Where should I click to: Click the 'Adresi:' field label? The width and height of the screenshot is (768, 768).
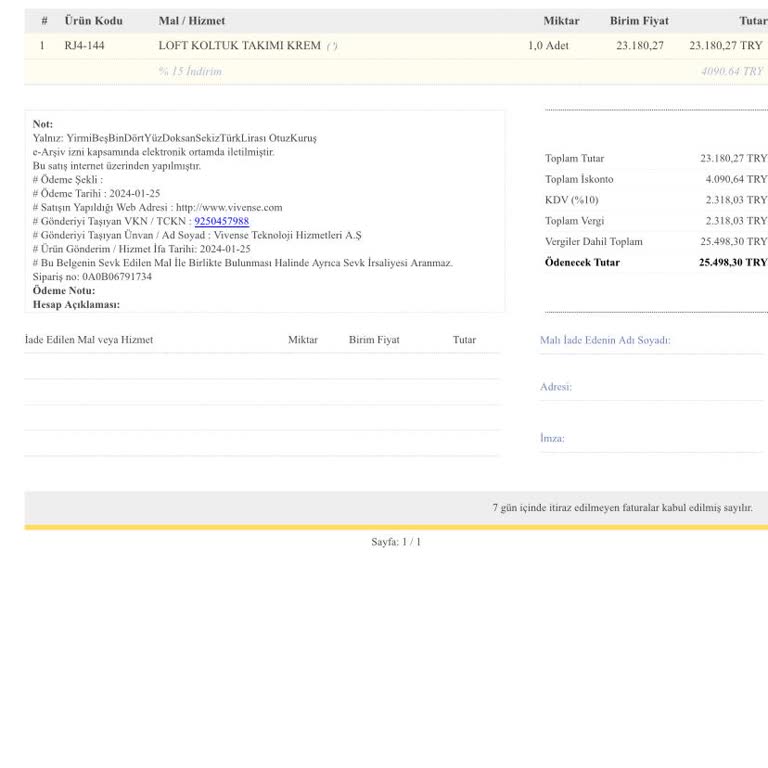(555, 386)
